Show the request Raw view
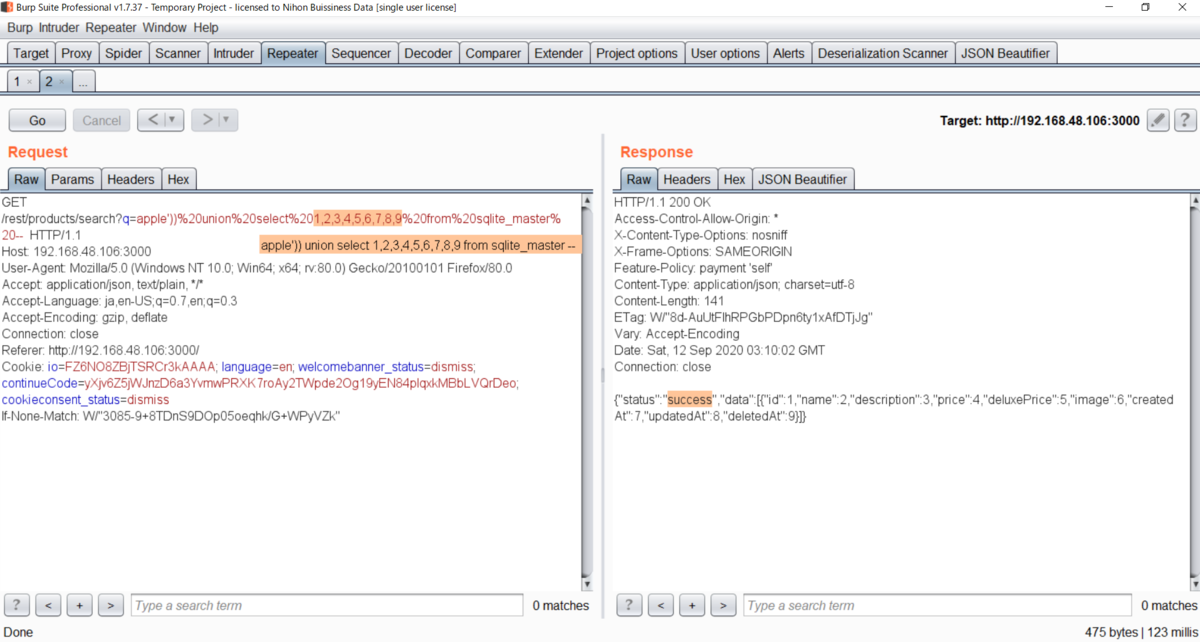Image resolution: width=1200 pixels, height=642 pixels. (27, 179)
